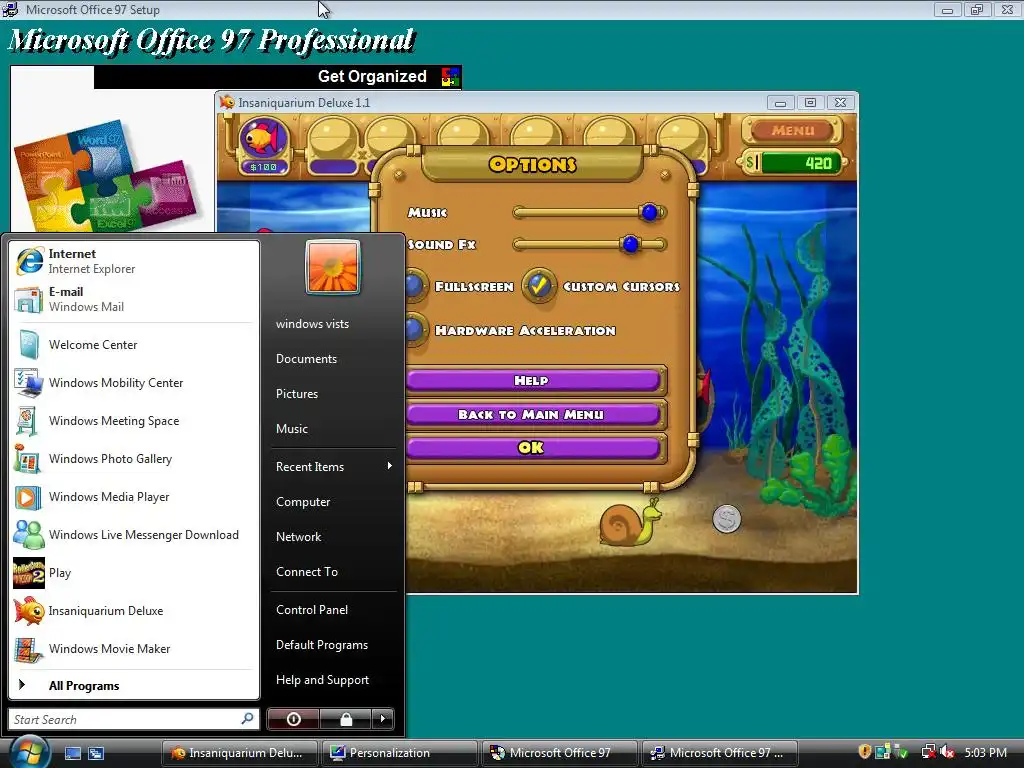Open Computer from Start menu
The height and width of the screenshot is (768, 1024).
(x=303, y=502)
